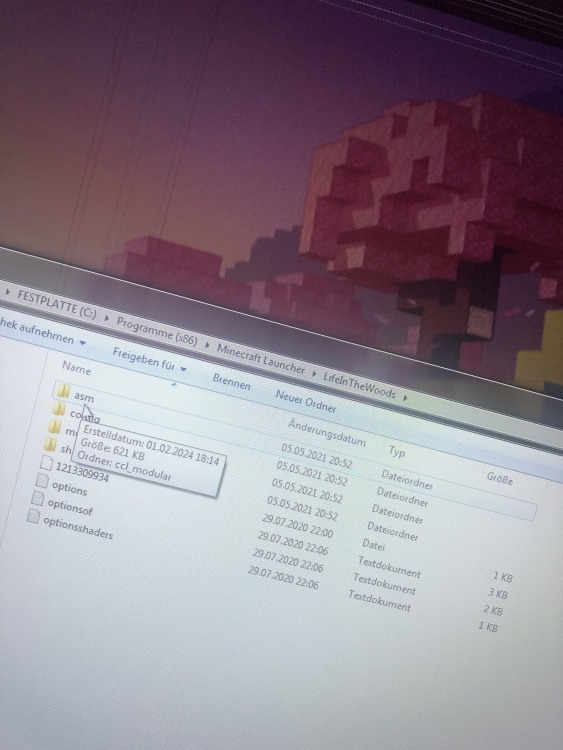Click the Textdokument type of optionsshaders row
The width and height of the screenshot is (563, 750).
pos(379,601)
